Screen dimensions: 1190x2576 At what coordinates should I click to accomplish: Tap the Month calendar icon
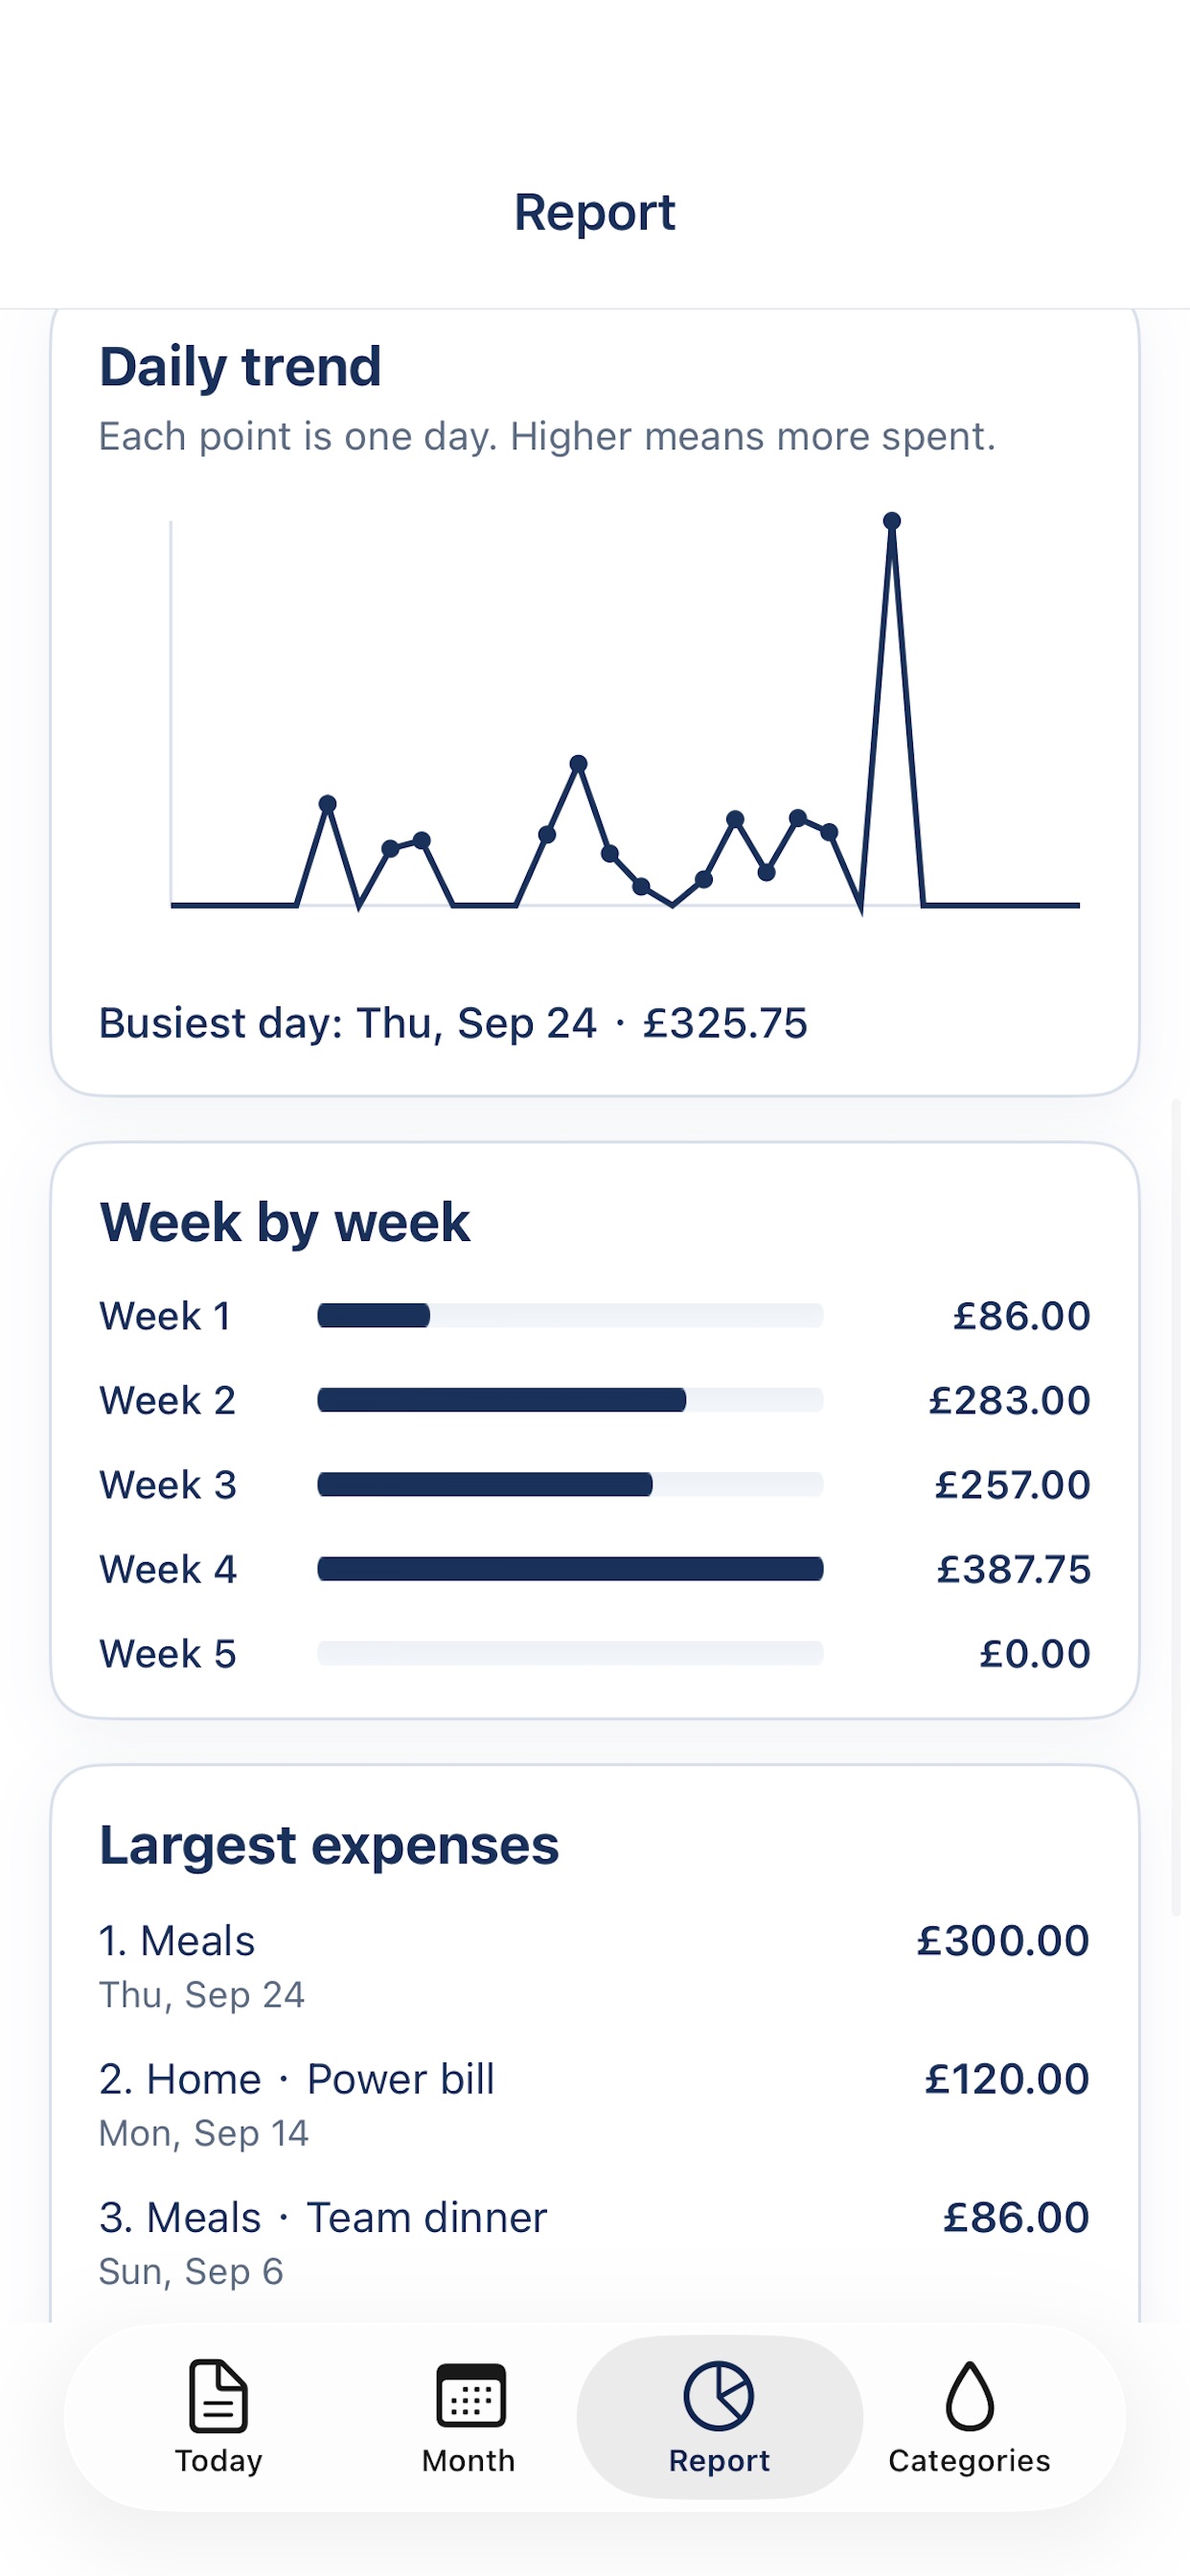[470, 2395]
